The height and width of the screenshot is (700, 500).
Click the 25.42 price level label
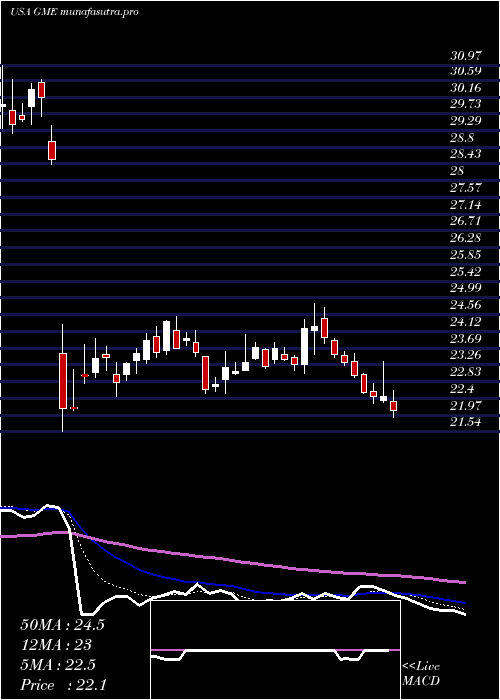pyautogui.click(x=466, y=271)
